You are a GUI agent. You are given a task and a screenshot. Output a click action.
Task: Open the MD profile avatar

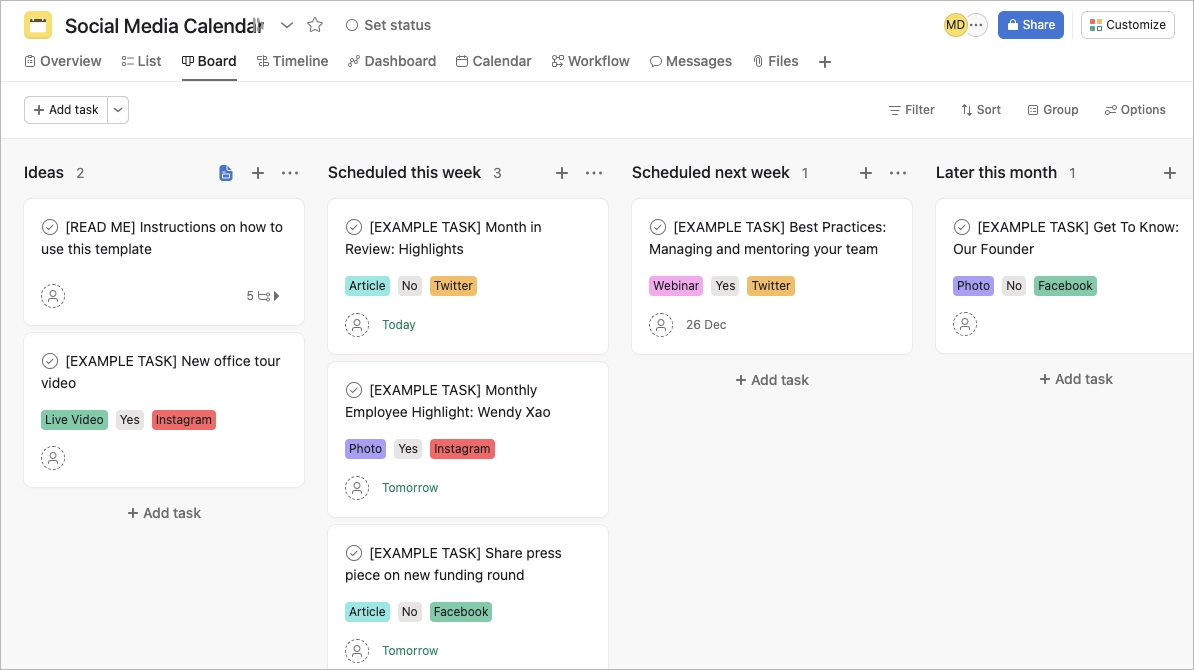[956, 24]
